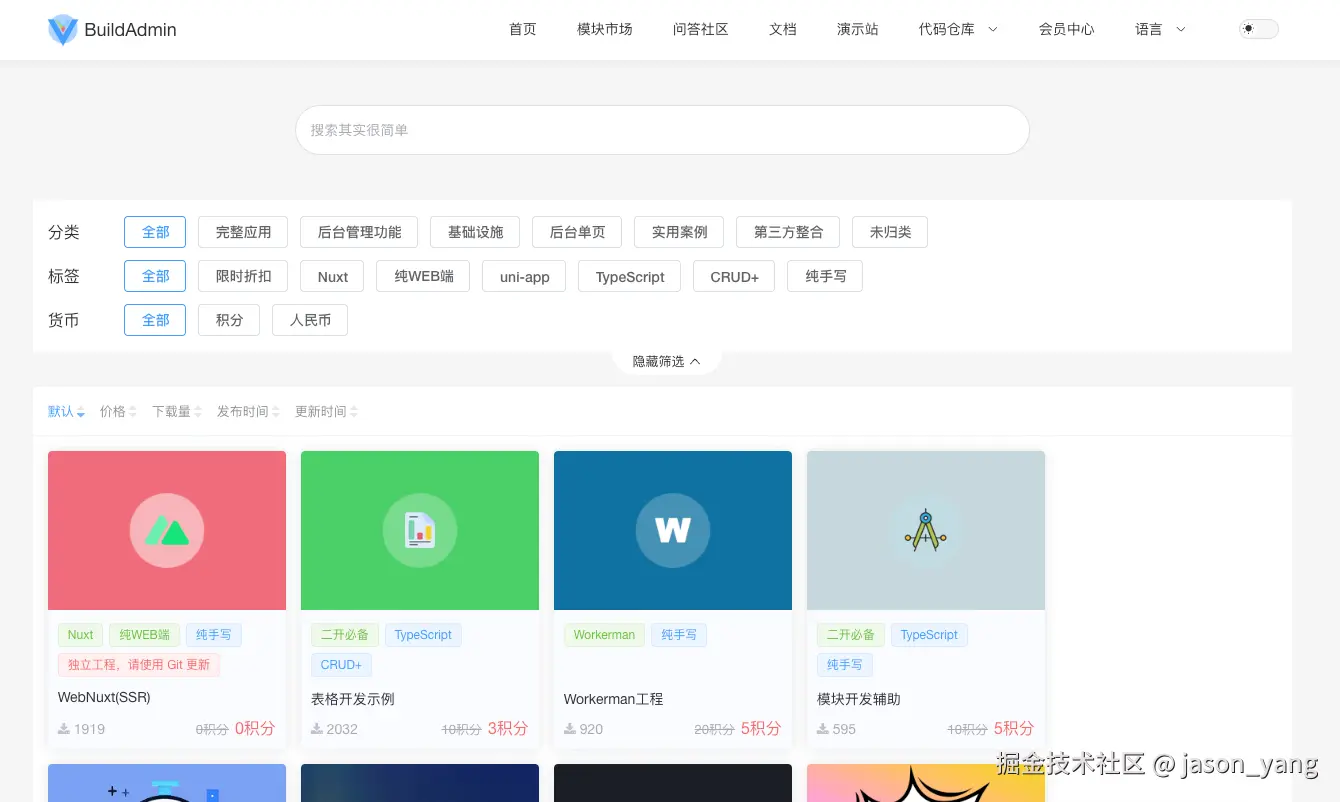Click the Workerman W logo icon

pos(673,530)
